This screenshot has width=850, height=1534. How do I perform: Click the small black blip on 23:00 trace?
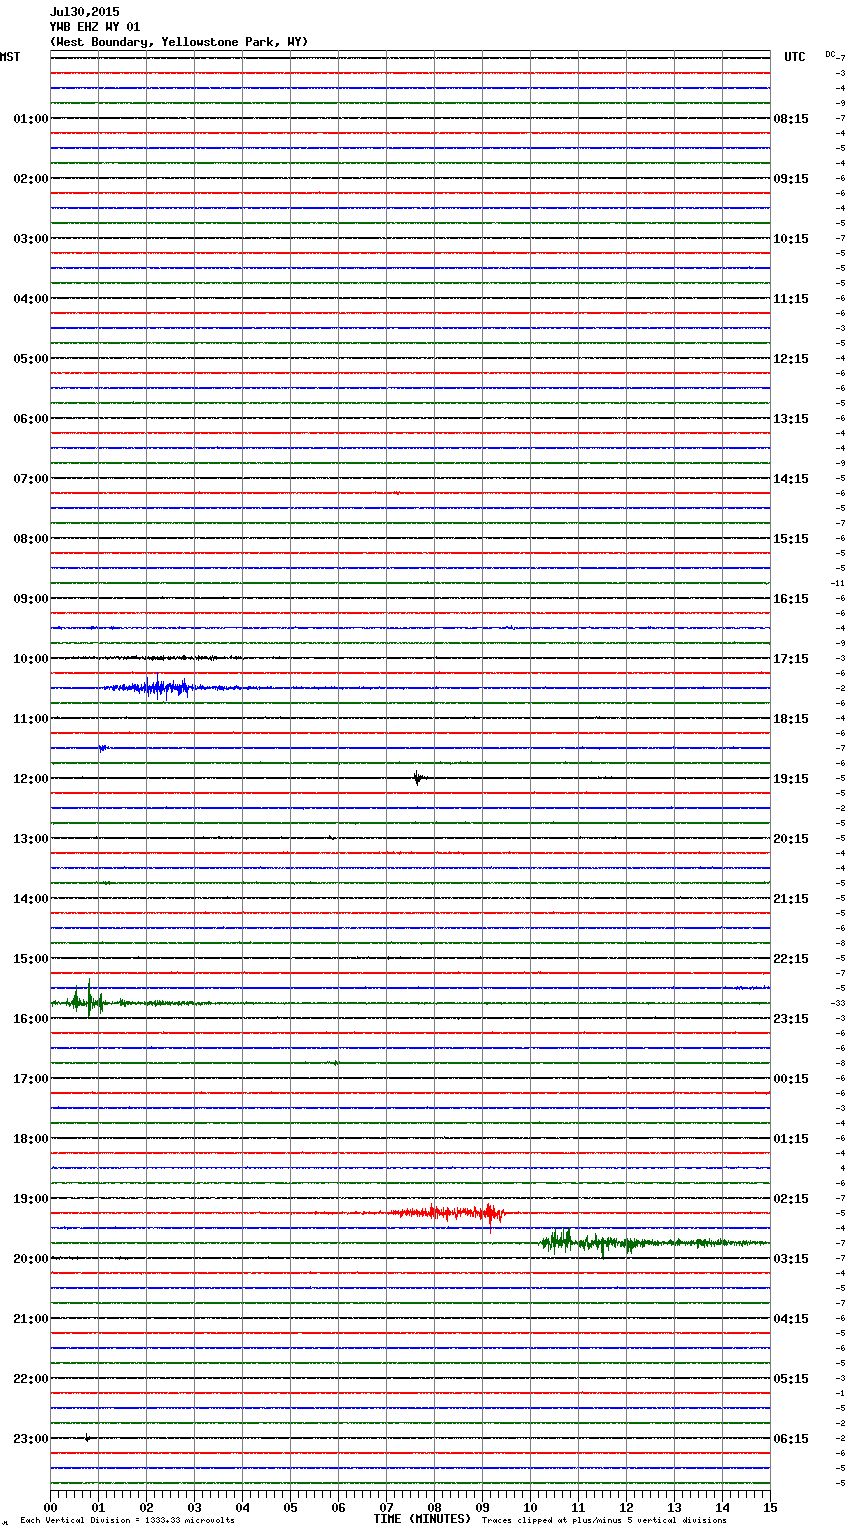click(x=87, y=1438)
